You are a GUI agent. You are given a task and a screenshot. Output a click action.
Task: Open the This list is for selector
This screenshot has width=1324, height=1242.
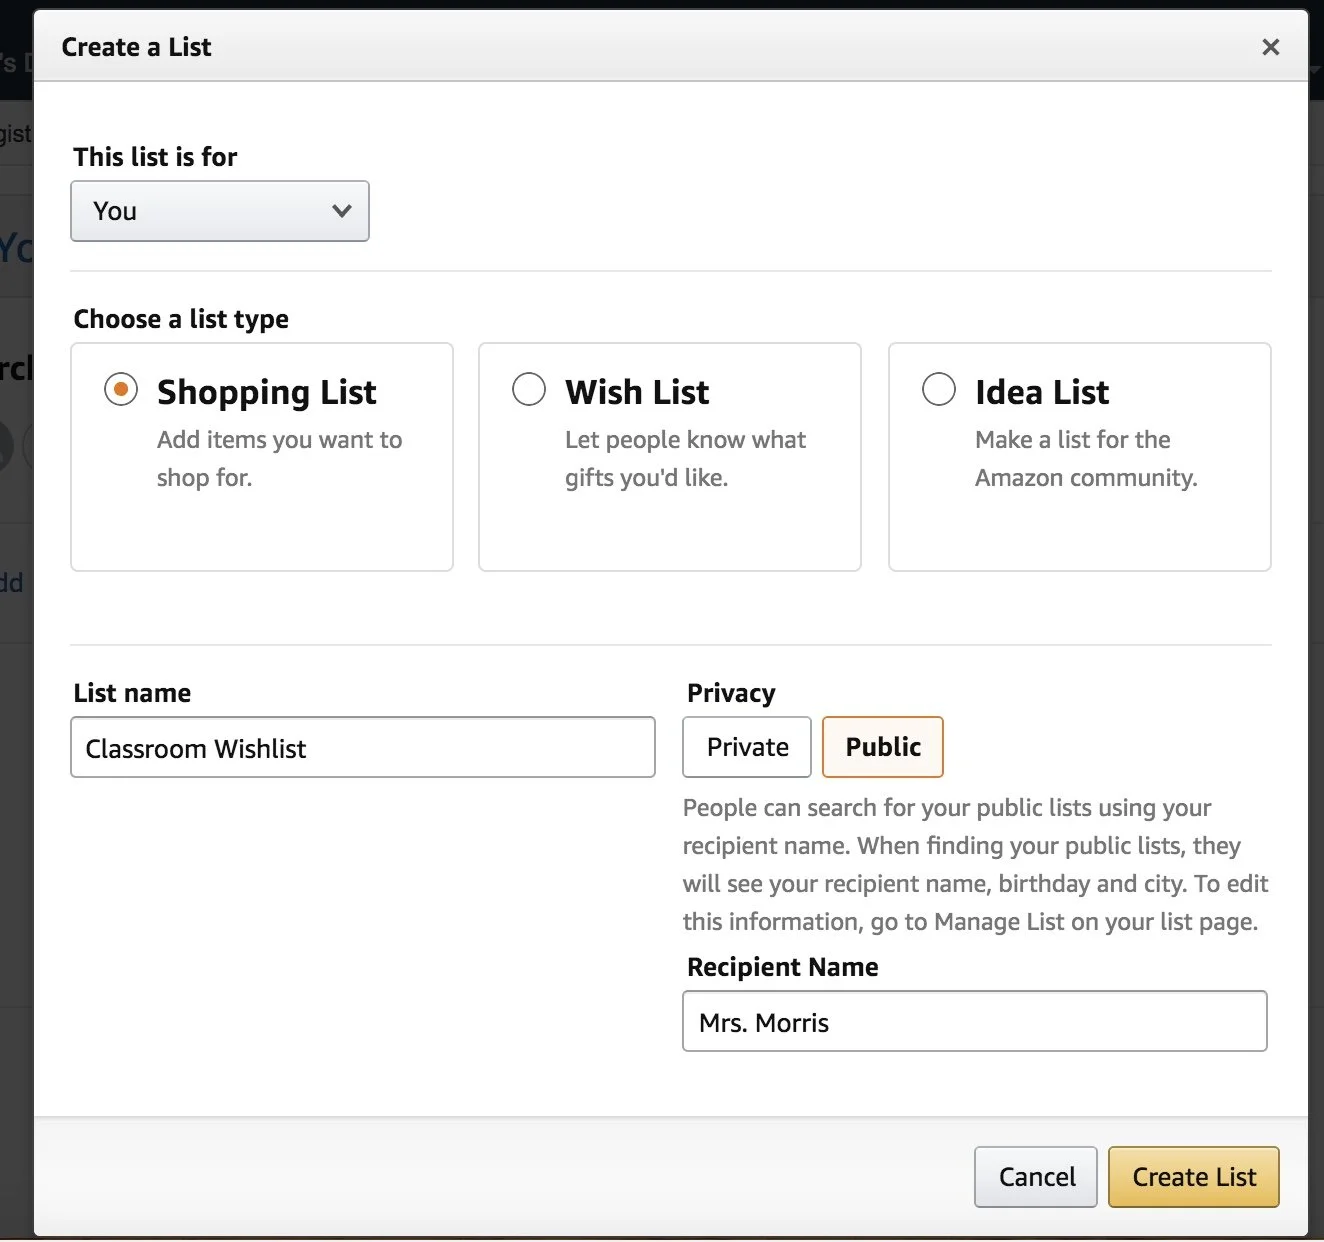pyautogui.click(x=219, y=211)
